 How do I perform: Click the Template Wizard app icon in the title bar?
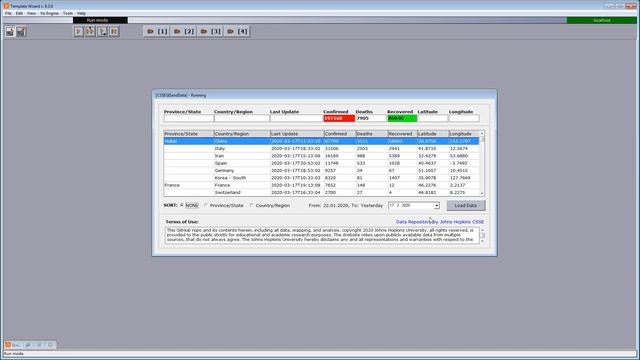click(6, 6)
